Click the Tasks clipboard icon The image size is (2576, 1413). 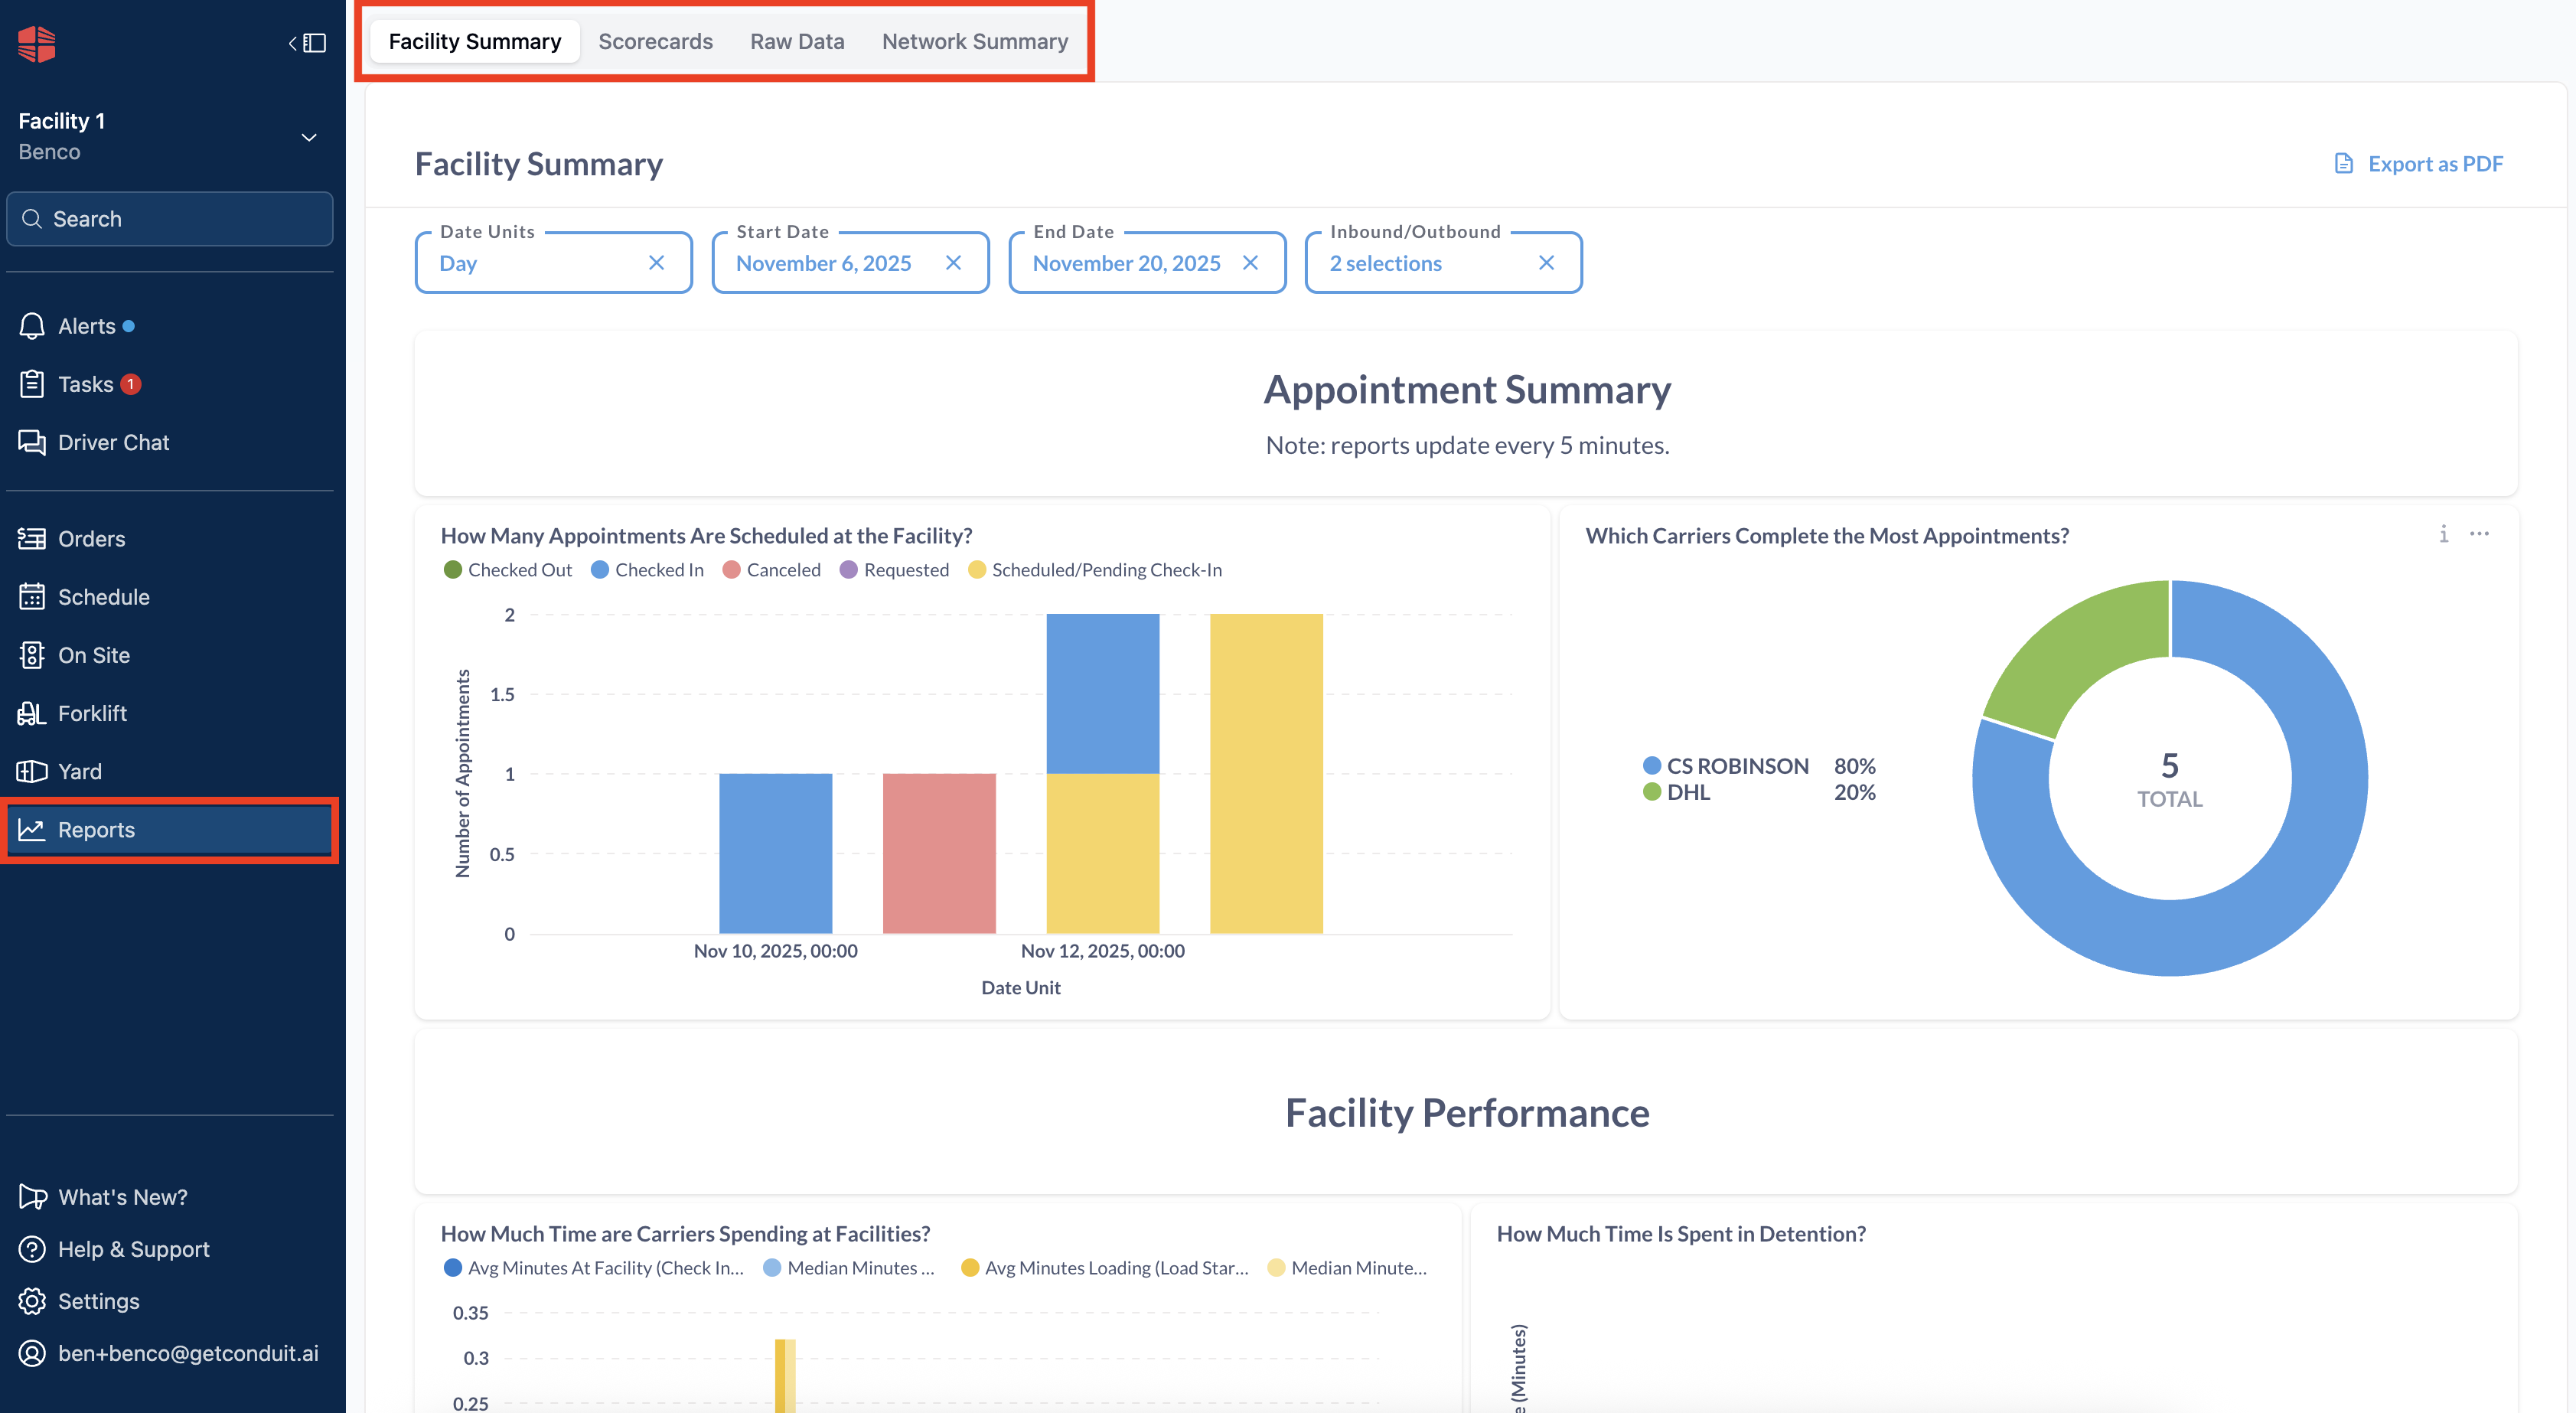tap(32, 384)
